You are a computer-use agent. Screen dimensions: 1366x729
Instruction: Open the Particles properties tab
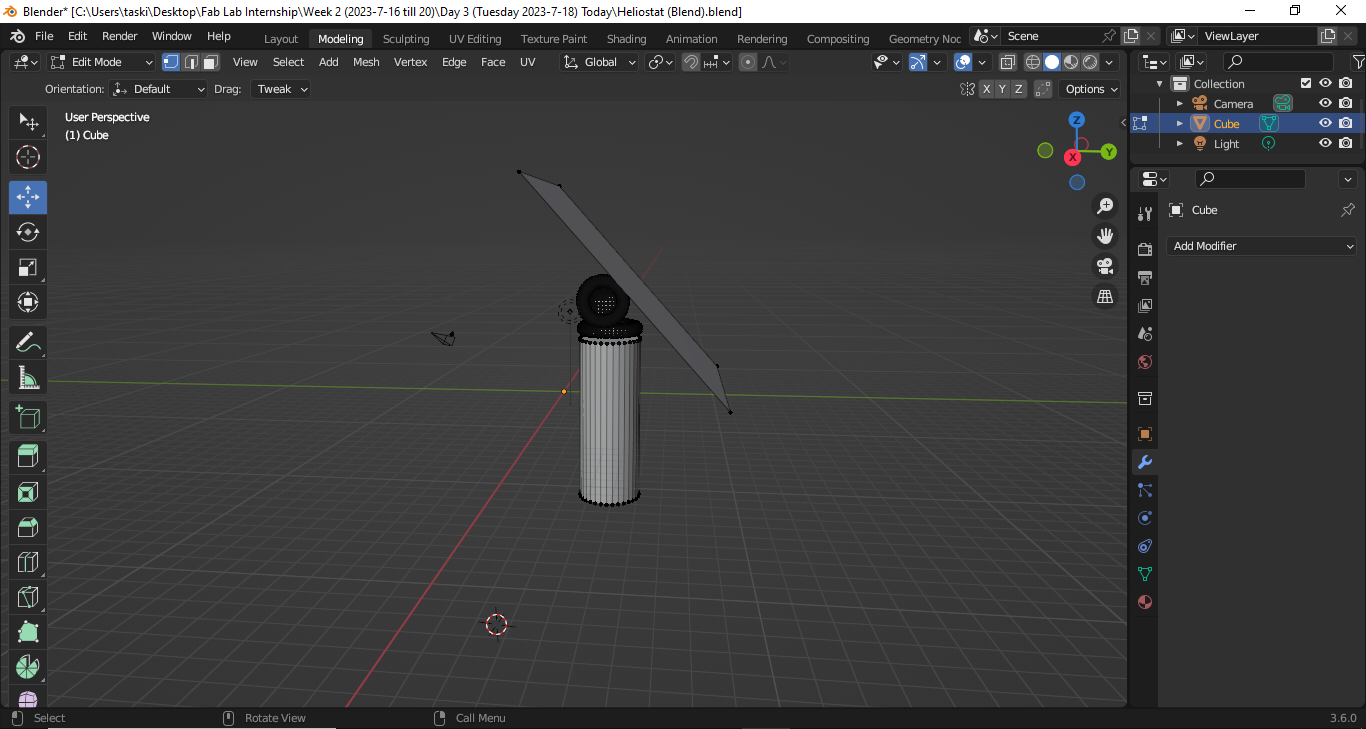(x=1145, y=490)
